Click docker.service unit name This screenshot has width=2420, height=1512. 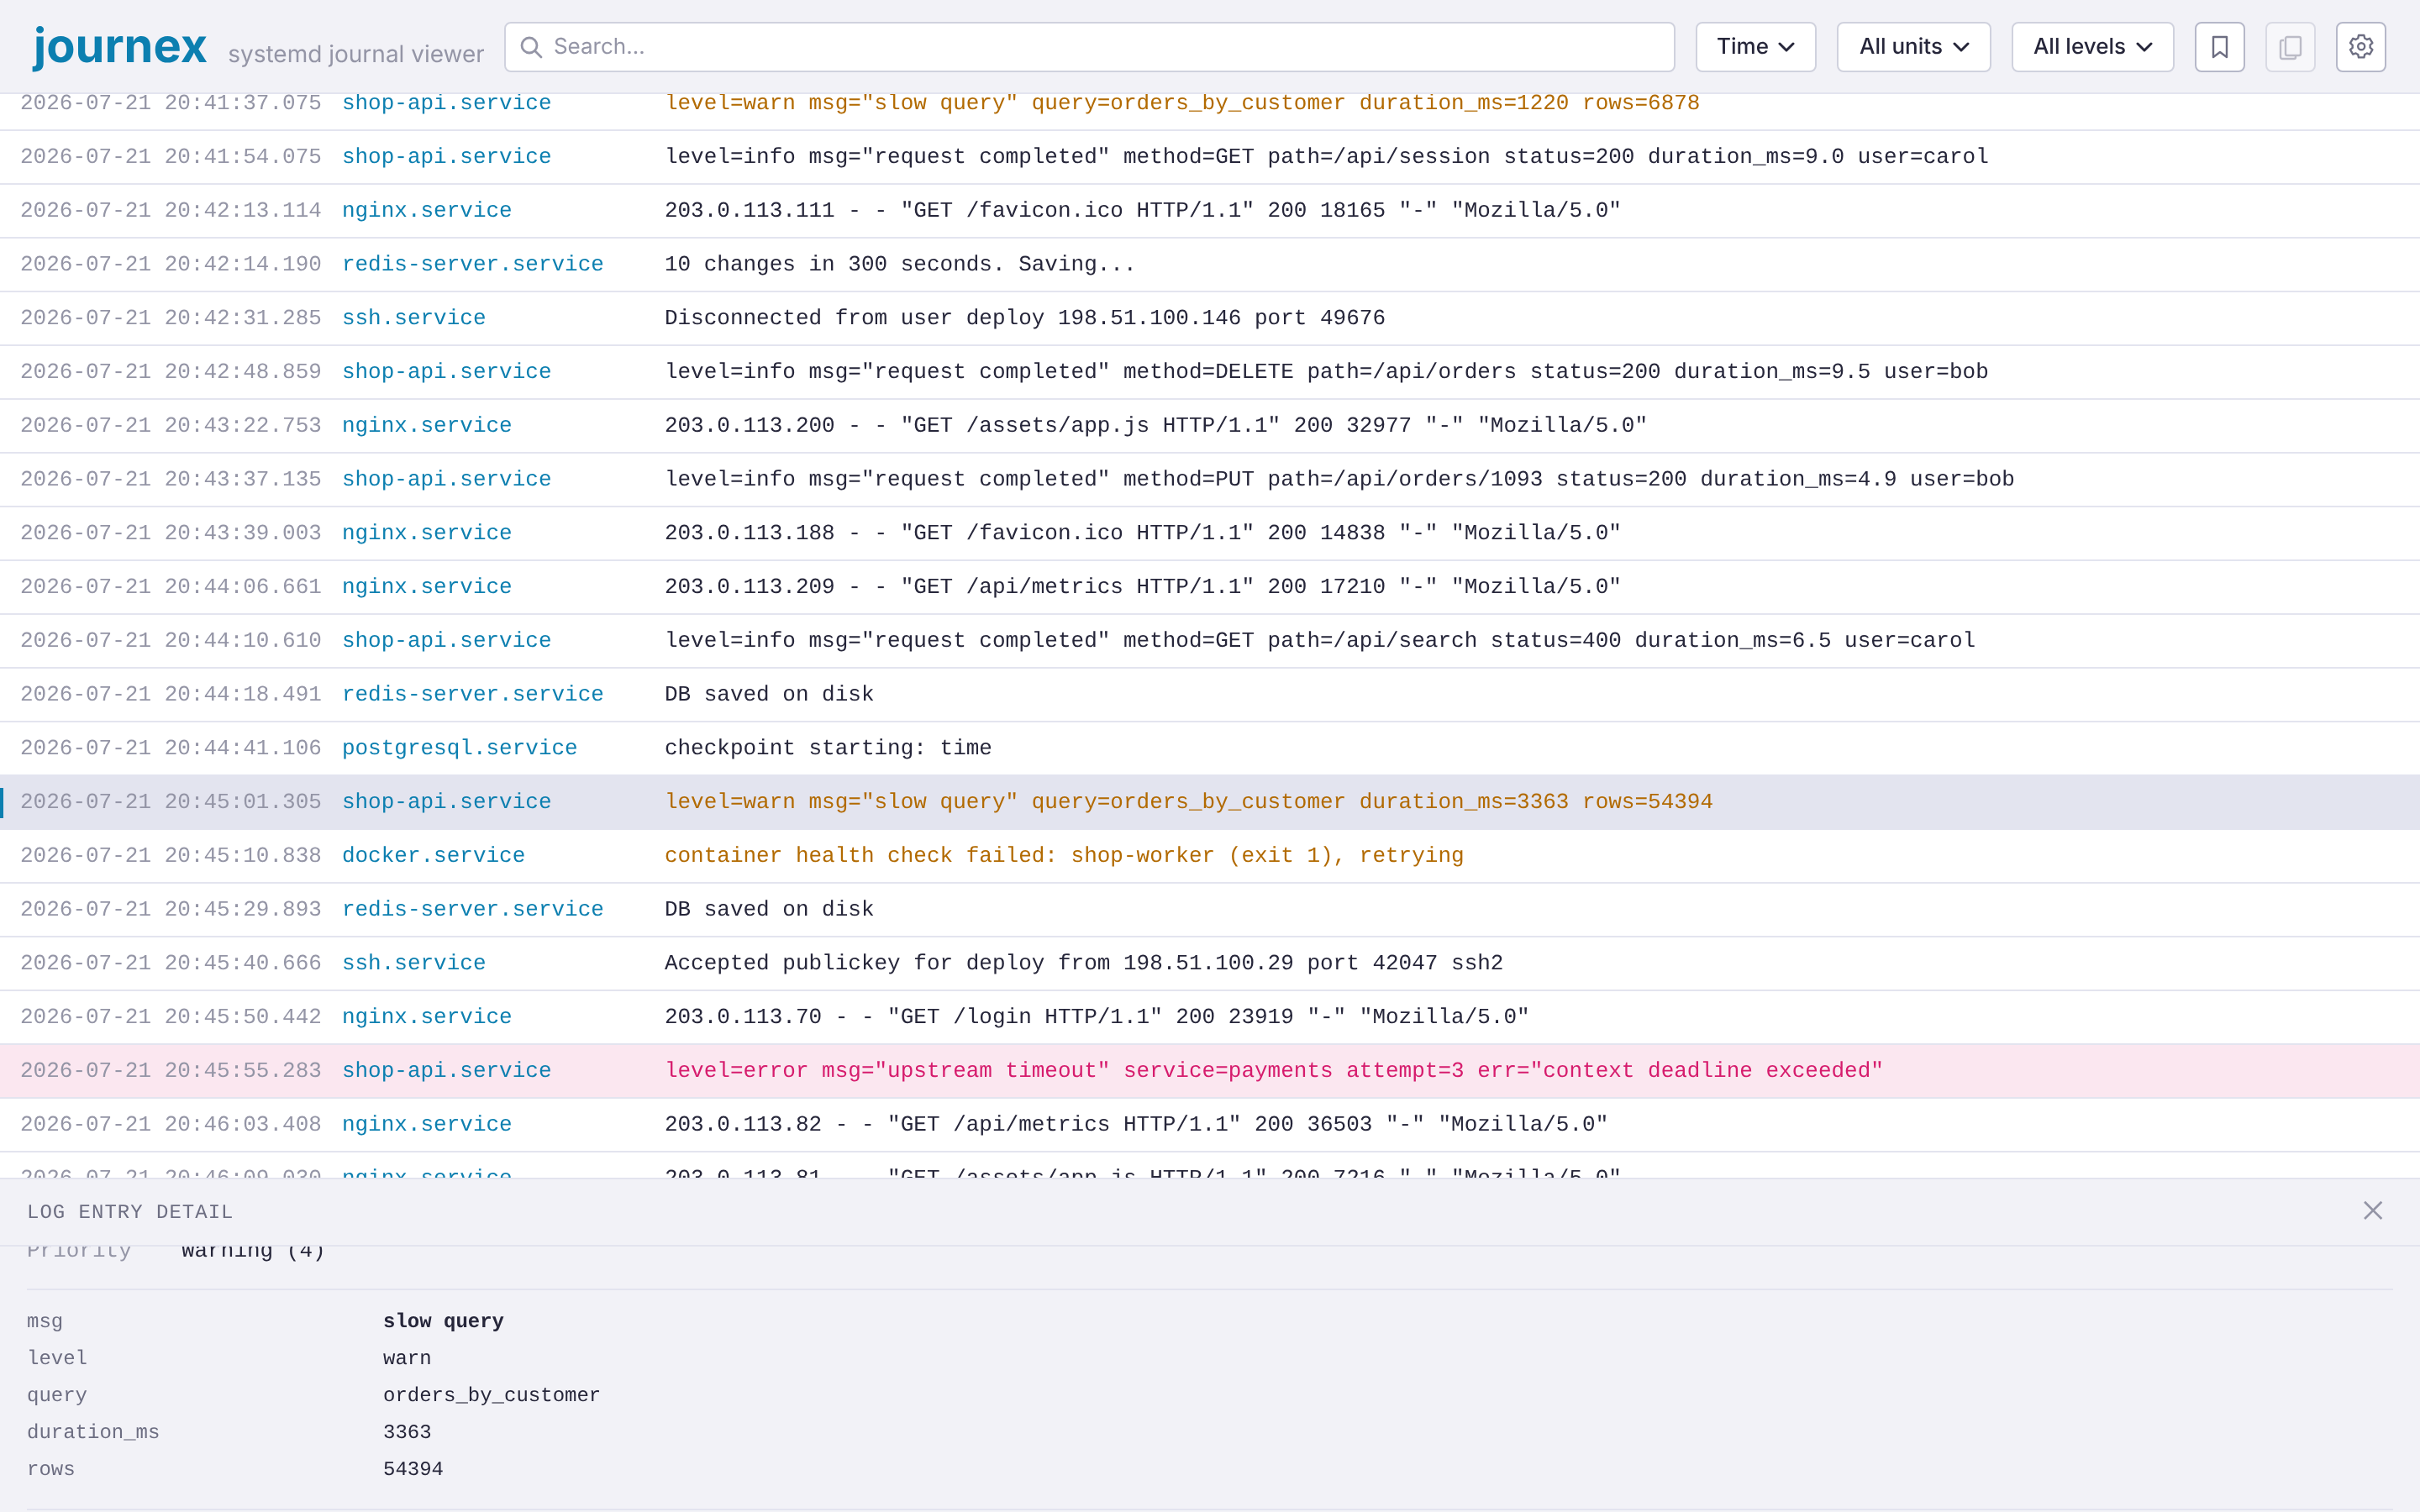(433, 856)
